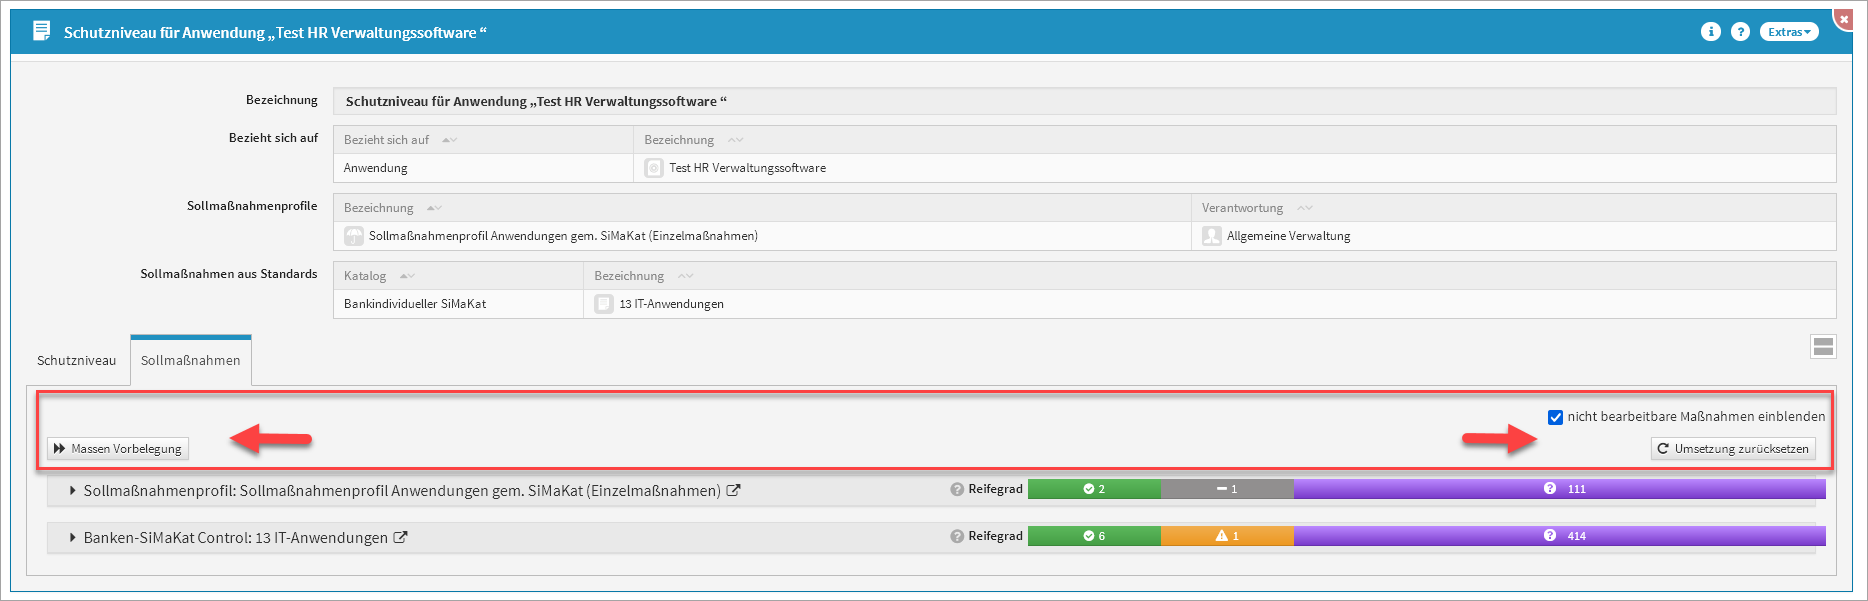Open Banken-SiMaKat Control external link icon
Image resolution: width=1868 pixels, height=601 pixels.
click(x=400, y=538)
